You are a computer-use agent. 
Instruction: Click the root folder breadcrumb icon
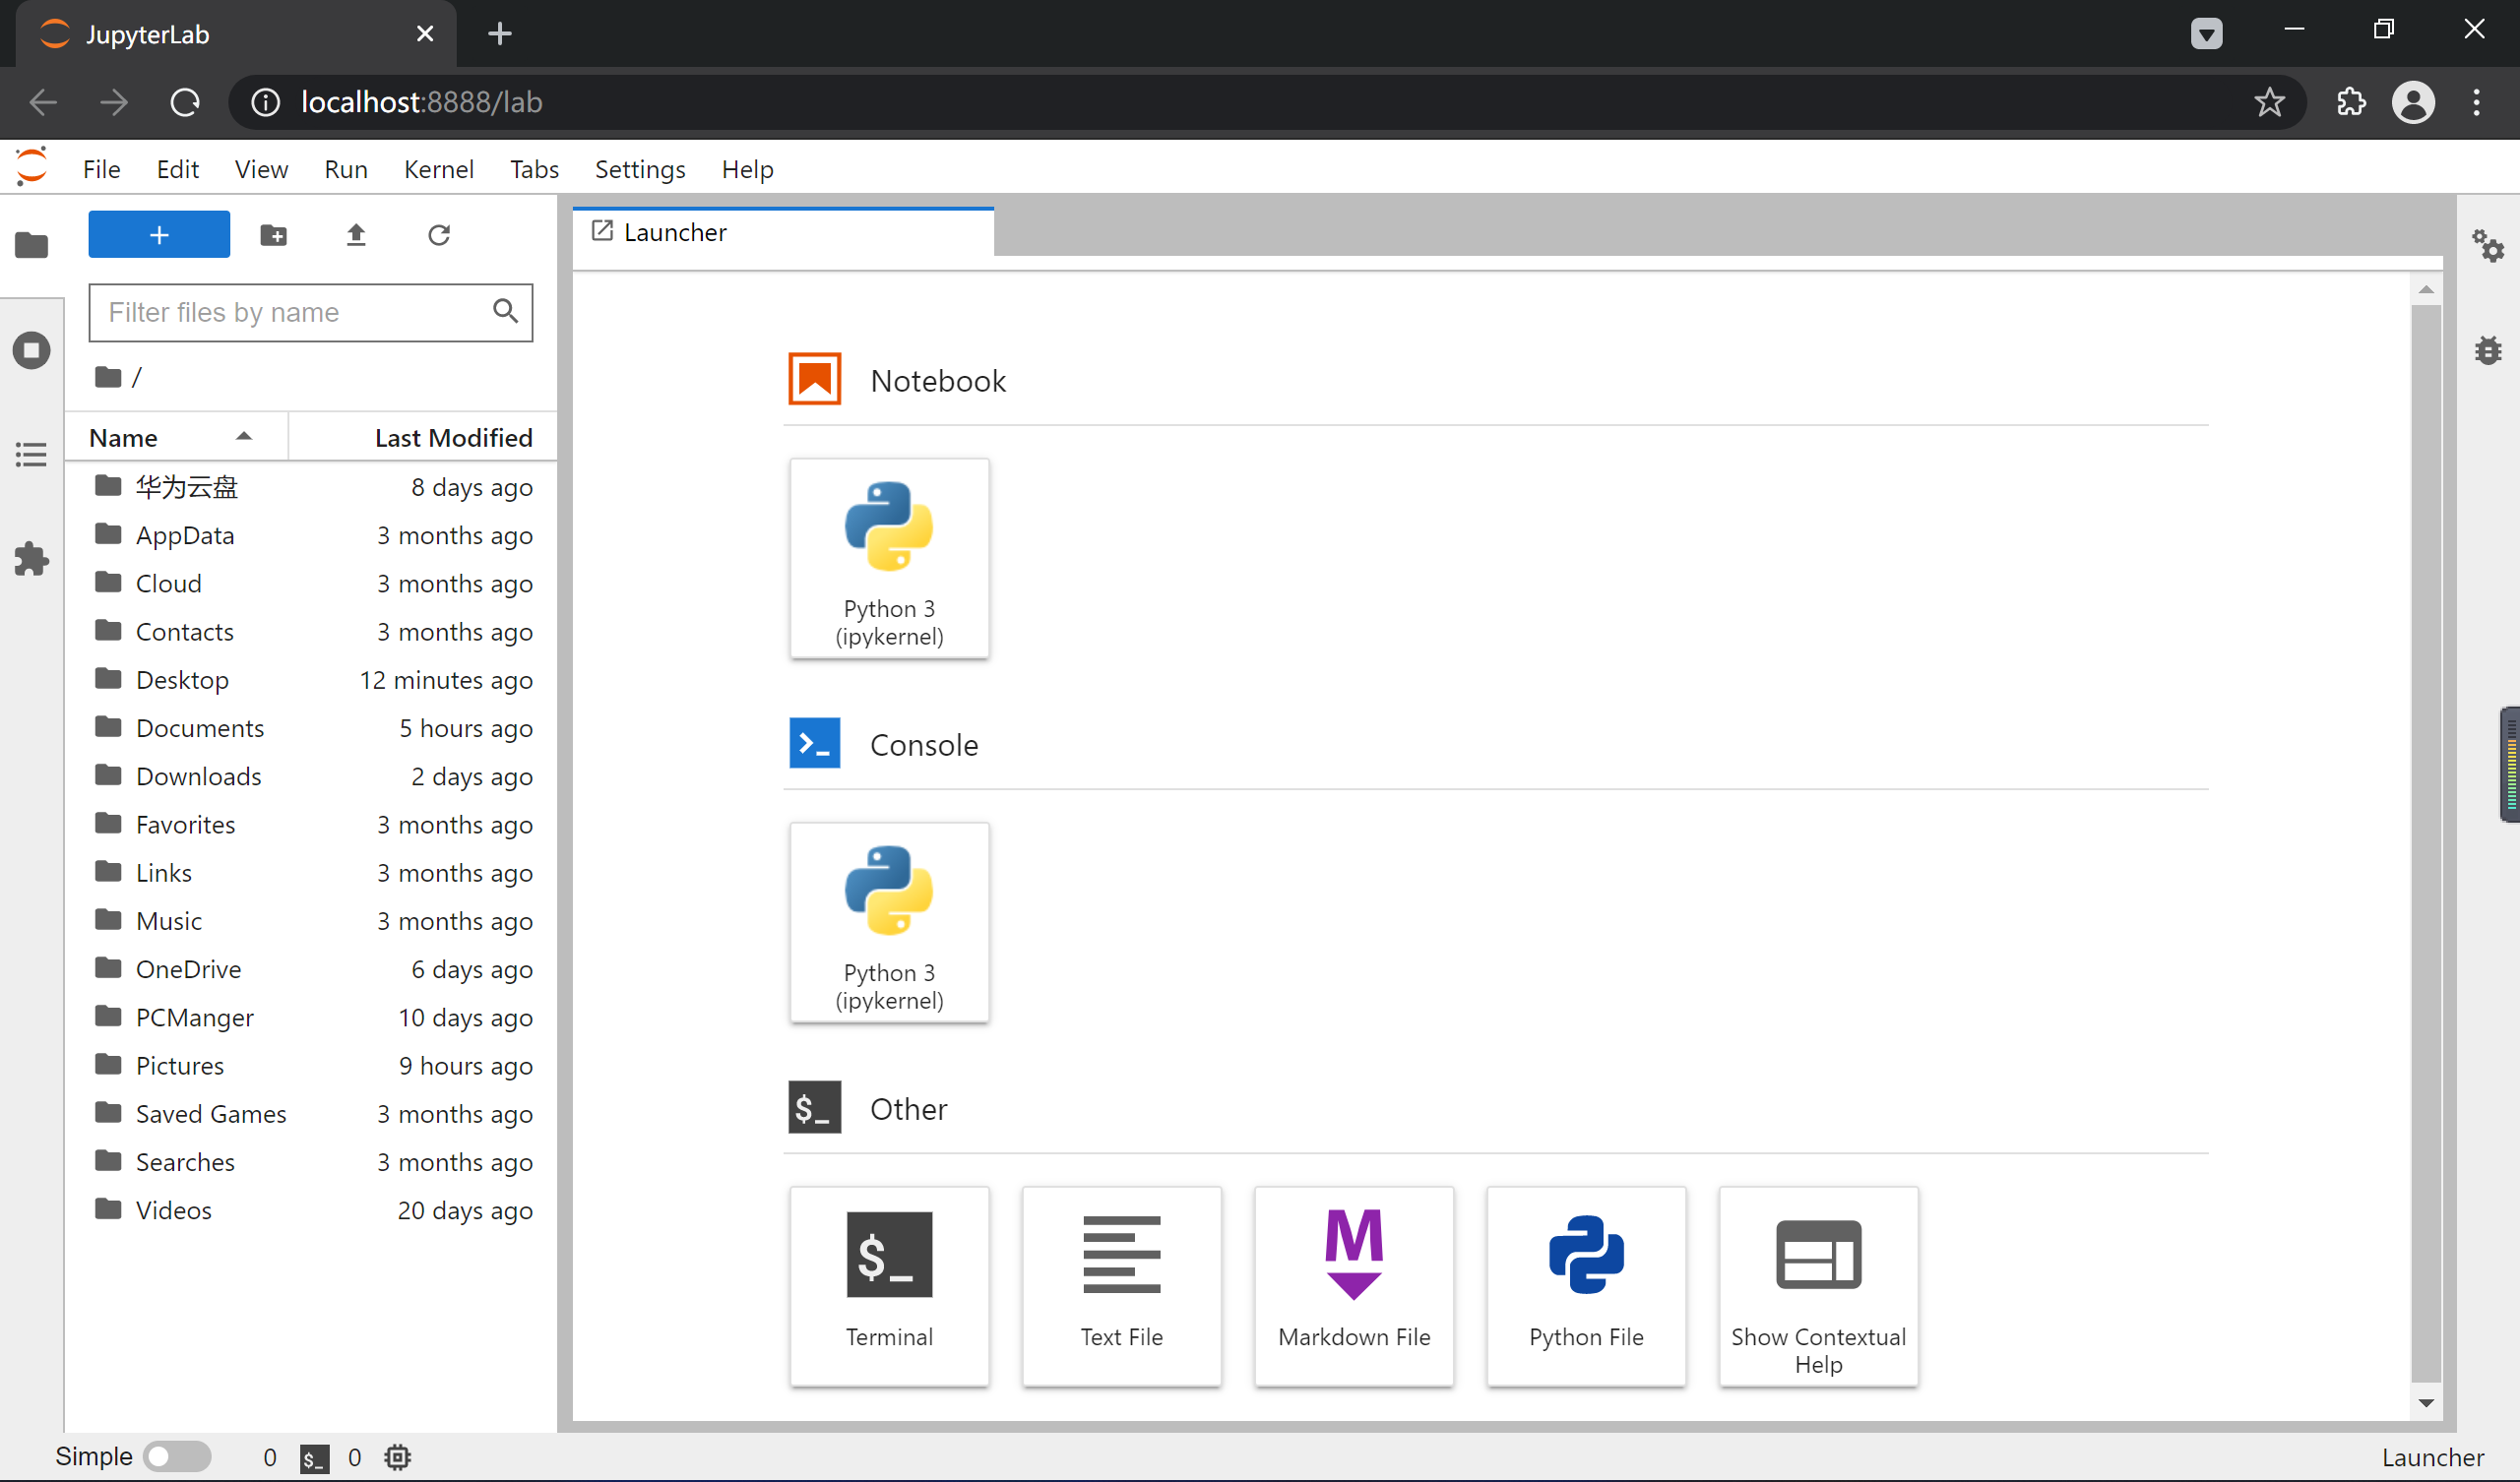pyautogui.click(x=108, y=378)
